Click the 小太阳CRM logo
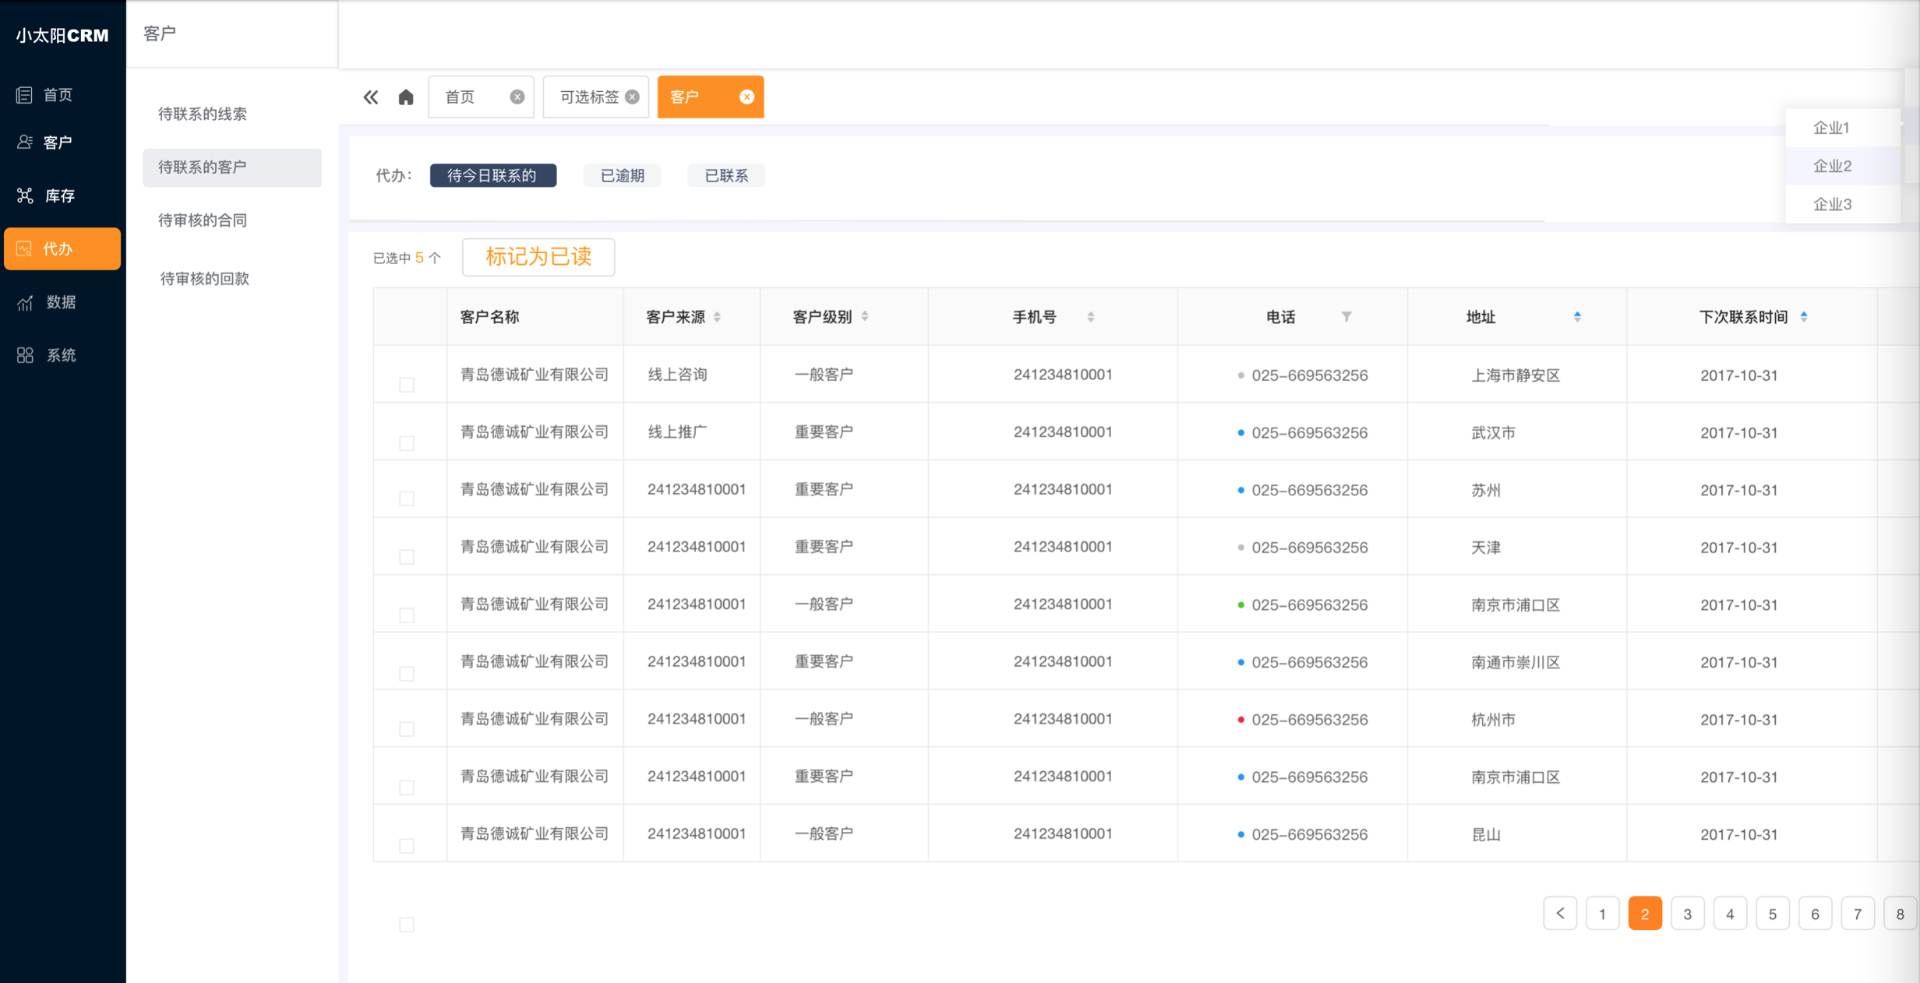Viewport: 1920px width, 983px height. click(x=62, y=36)
